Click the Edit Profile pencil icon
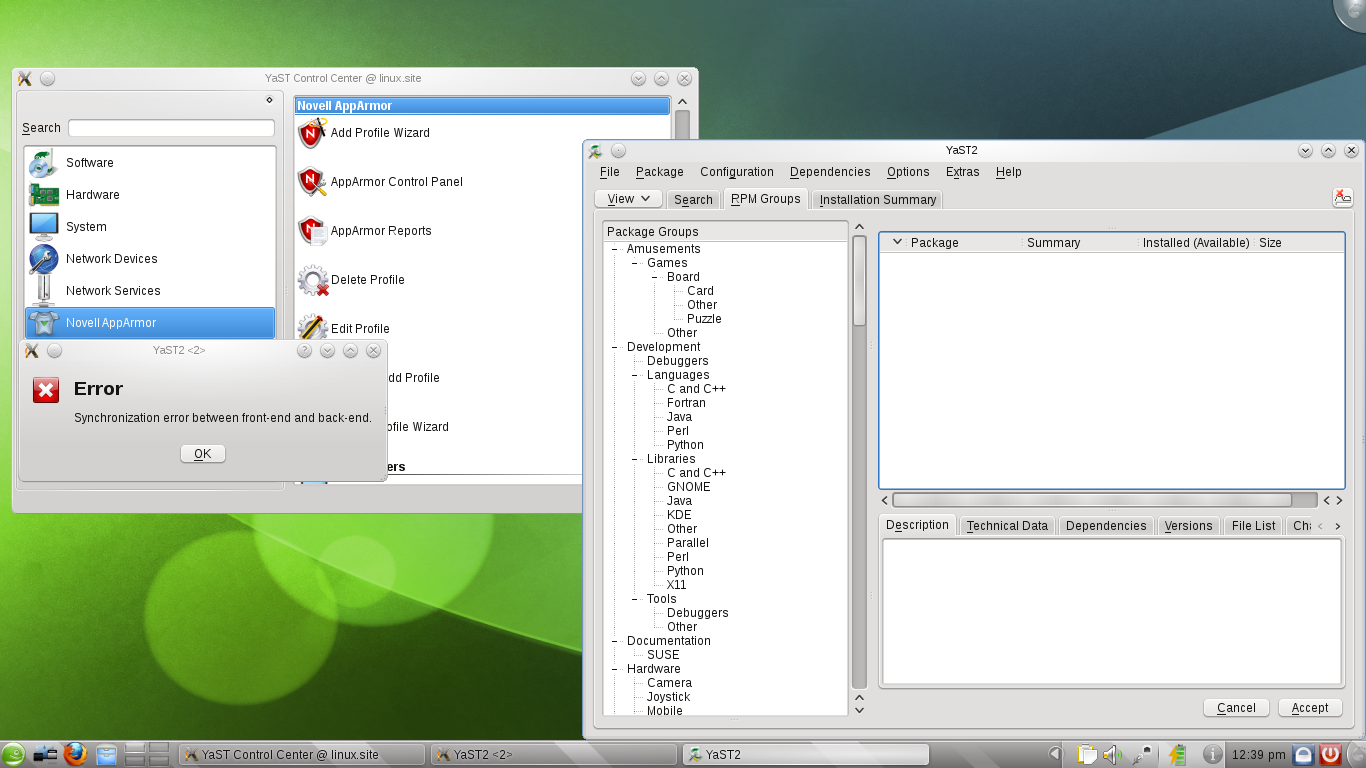 (313, 327)
